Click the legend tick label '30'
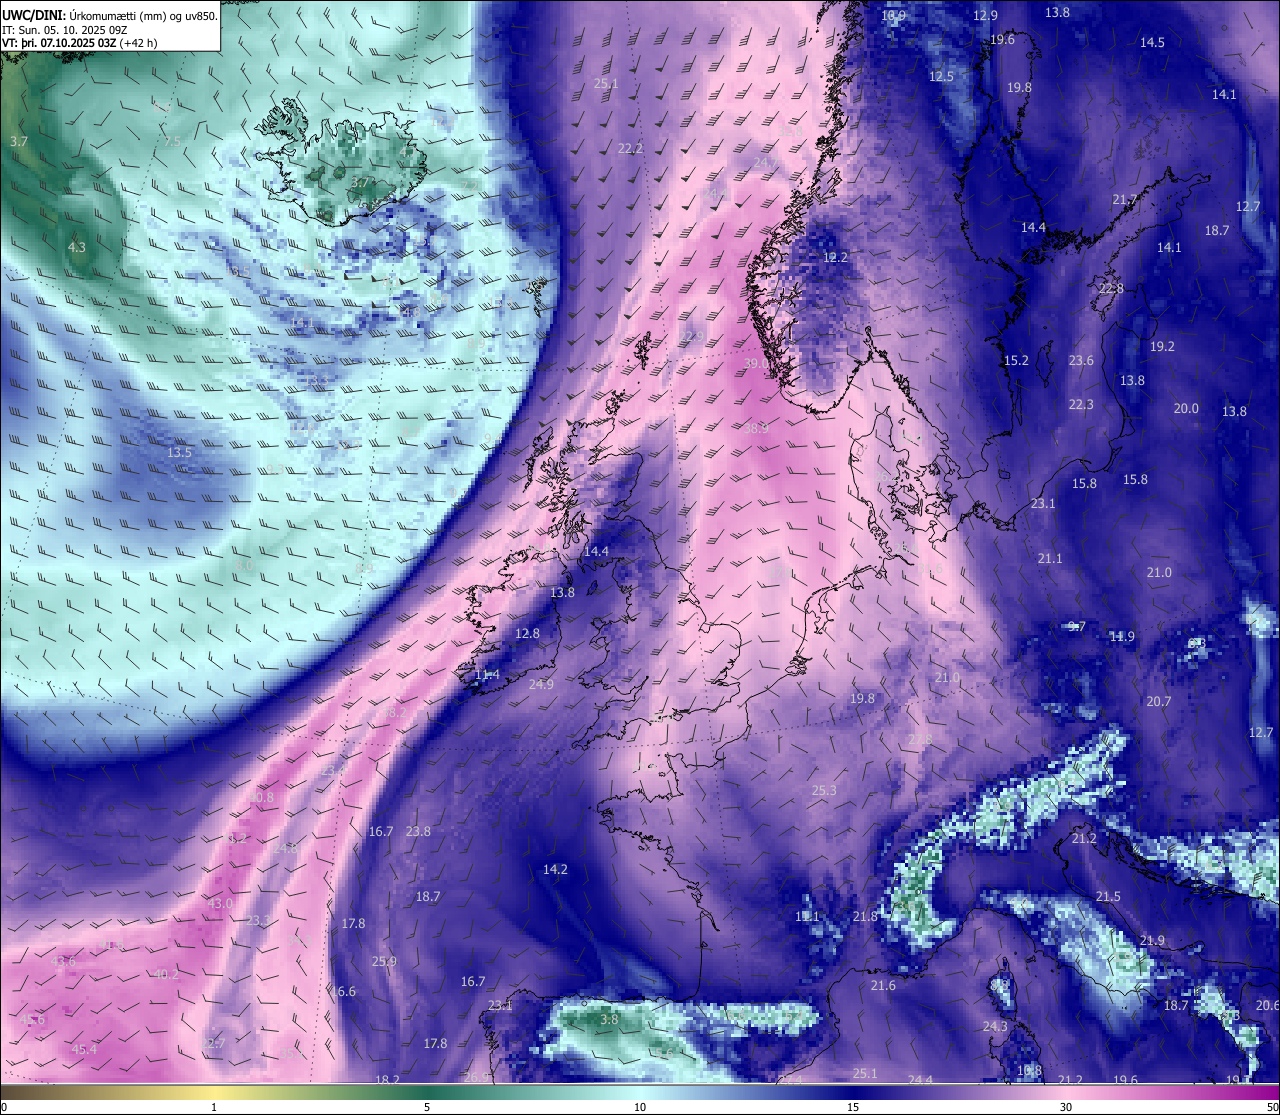Screen dimensions: 1280x1115 [x=1066, y=1107]
